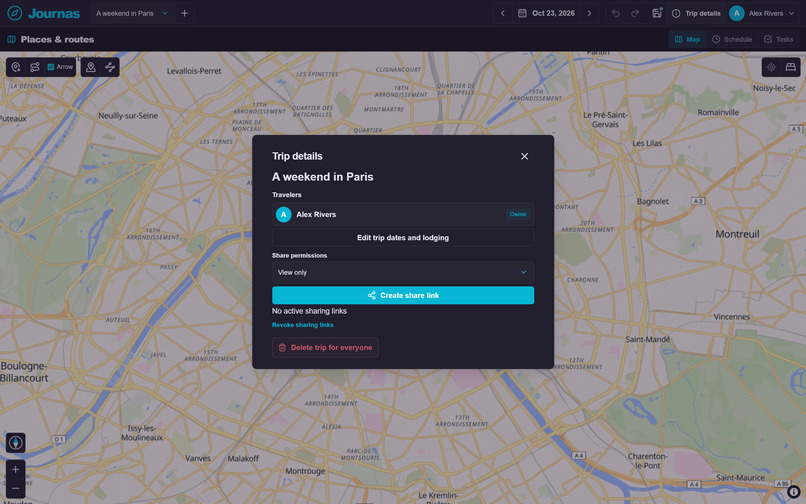Click the Alex Rivers traveler row
806x504 pixels.
[x=403, y=214]
